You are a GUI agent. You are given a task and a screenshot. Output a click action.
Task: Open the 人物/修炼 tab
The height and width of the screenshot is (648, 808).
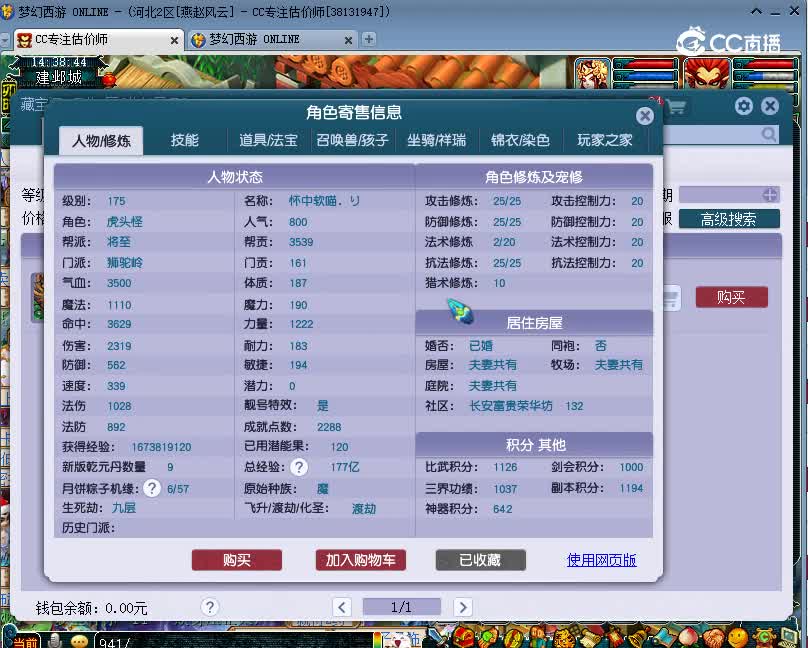tap(102, 141)
